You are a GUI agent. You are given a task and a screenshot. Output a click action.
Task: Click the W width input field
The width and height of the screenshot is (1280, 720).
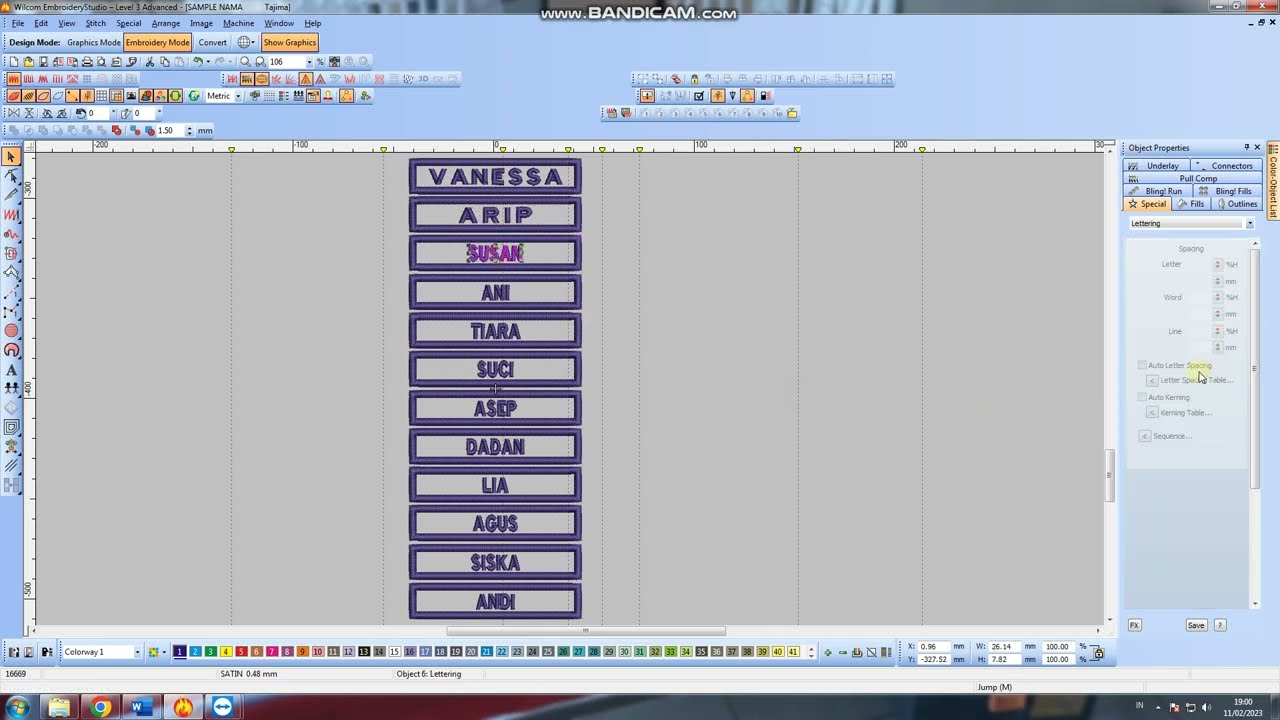tap(1004, 647)
